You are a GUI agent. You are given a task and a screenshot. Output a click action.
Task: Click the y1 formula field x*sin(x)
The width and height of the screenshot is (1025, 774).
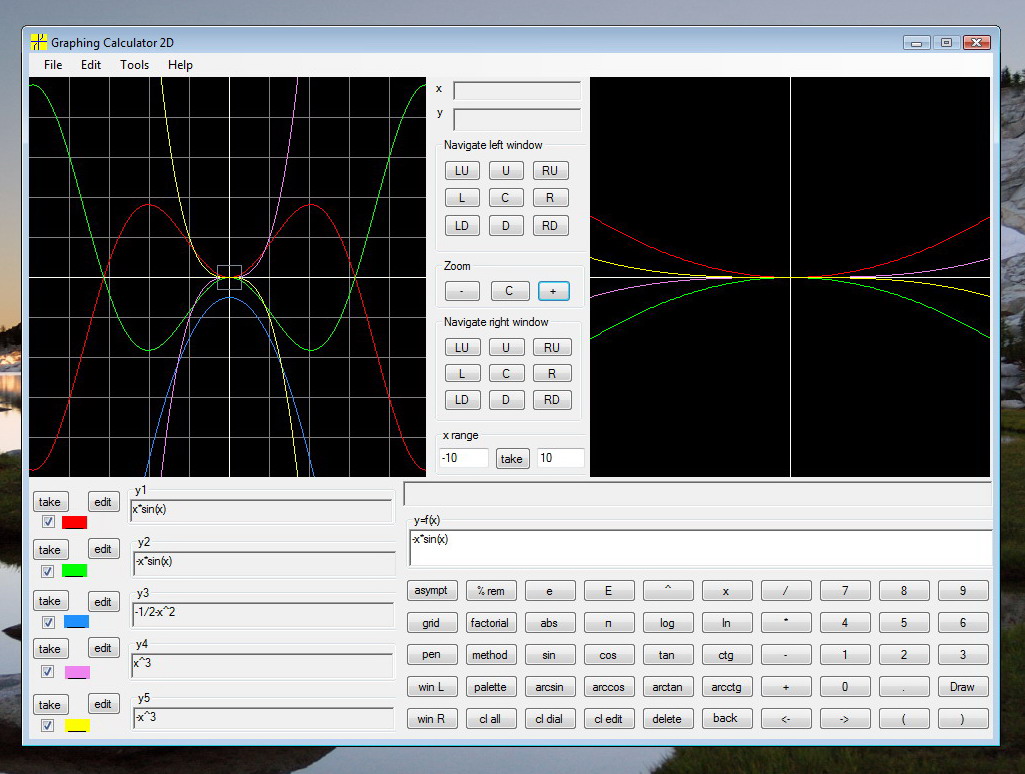[x=261, y=511]
